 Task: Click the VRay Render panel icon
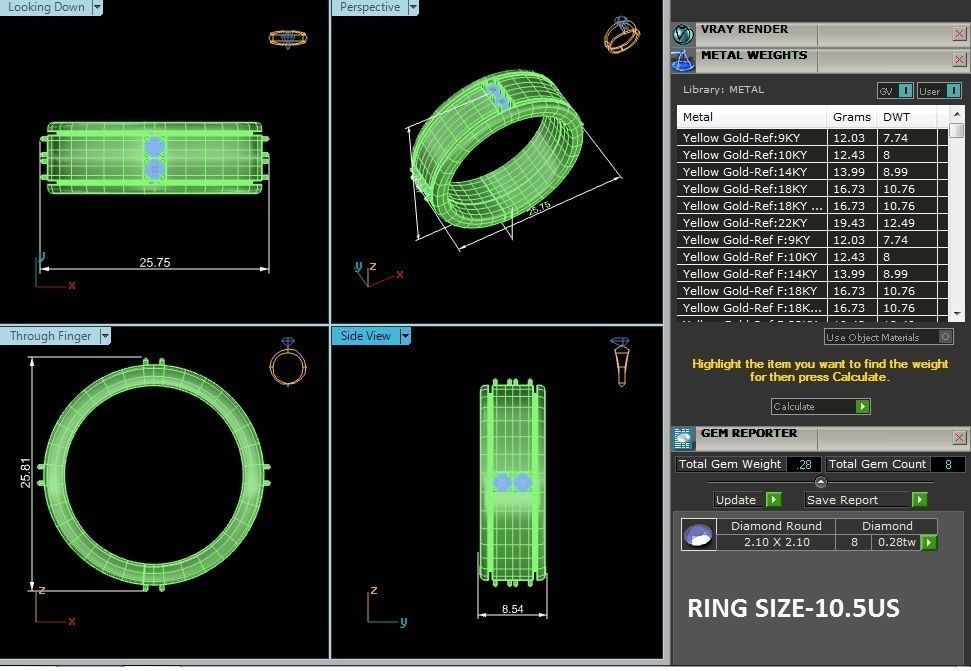point(683,34)
